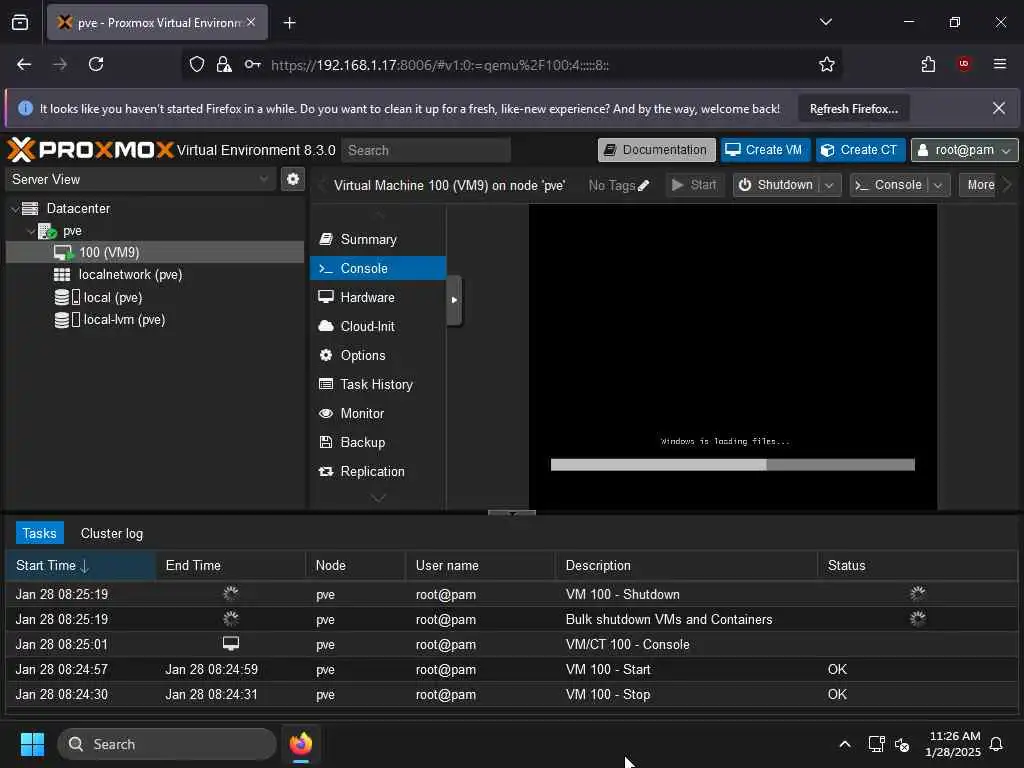Open the Backup section
This screenshot has height=768, width=1024.
point(377,442)
